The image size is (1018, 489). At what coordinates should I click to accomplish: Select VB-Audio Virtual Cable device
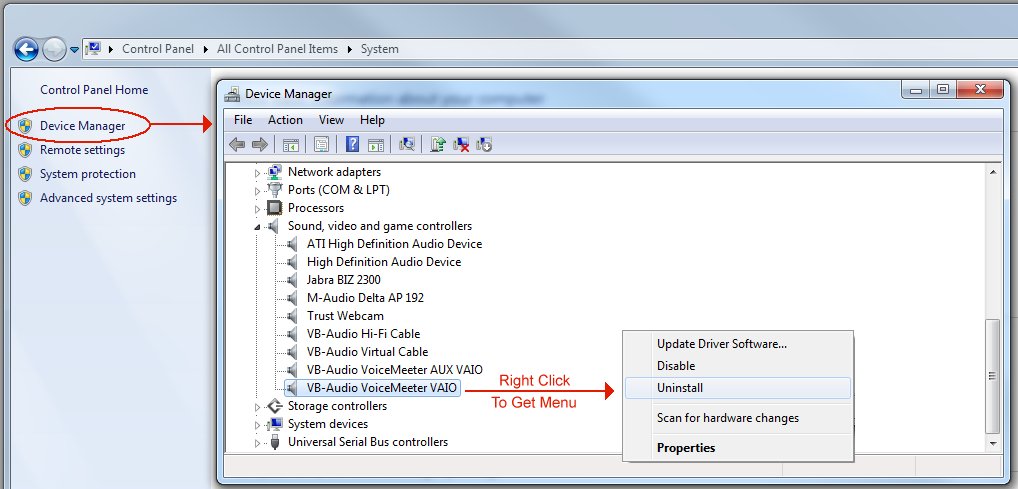point(367,352)
